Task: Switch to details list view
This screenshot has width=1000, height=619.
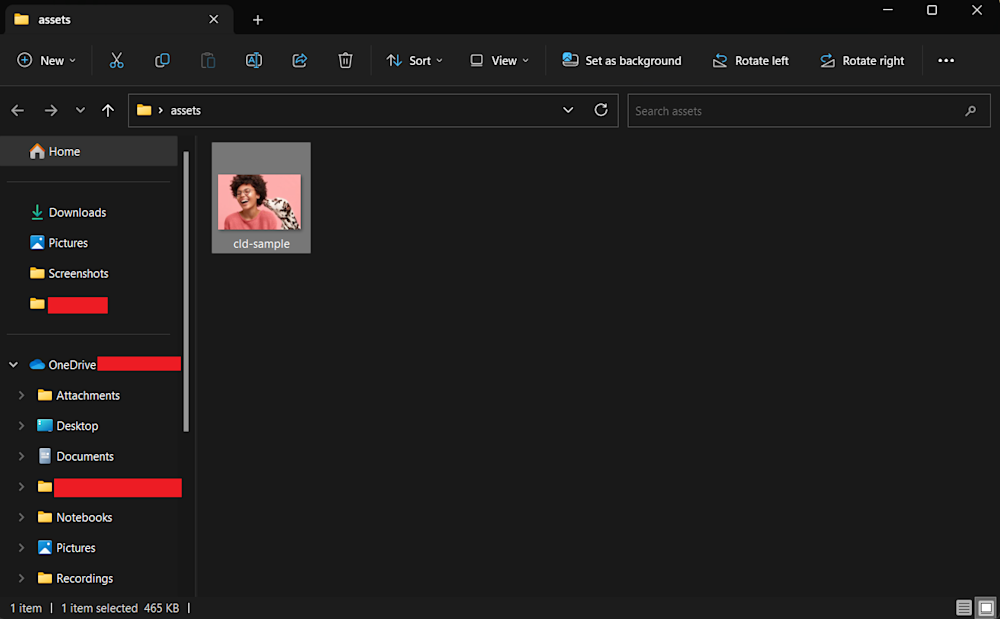Action: [x=964, y=608]
